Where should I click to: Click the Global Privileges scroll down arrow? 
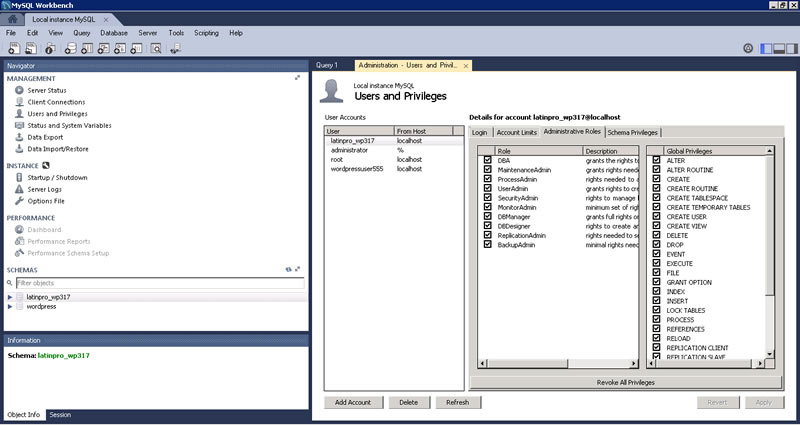[x=769, y=354]
